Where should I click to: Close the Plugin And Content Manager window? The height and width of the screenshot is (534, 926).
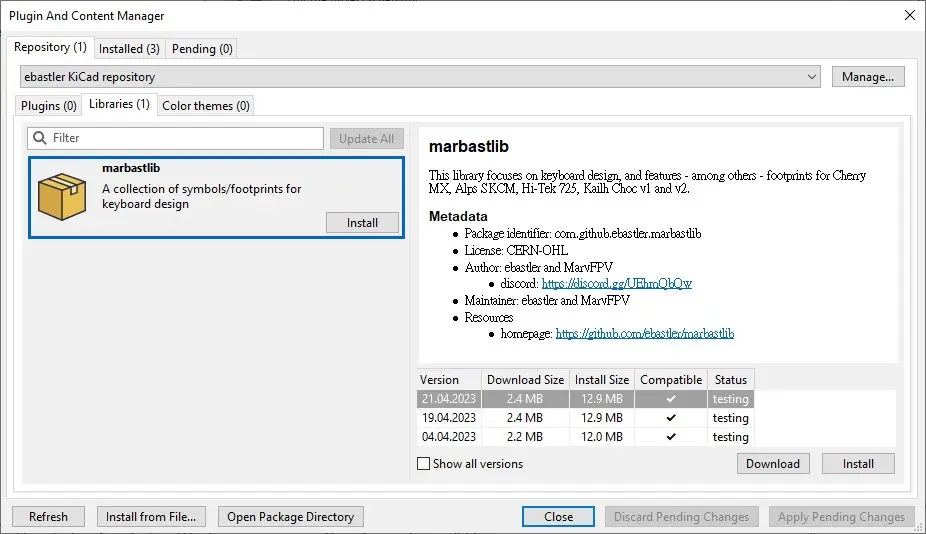click(x=909, y=15)
